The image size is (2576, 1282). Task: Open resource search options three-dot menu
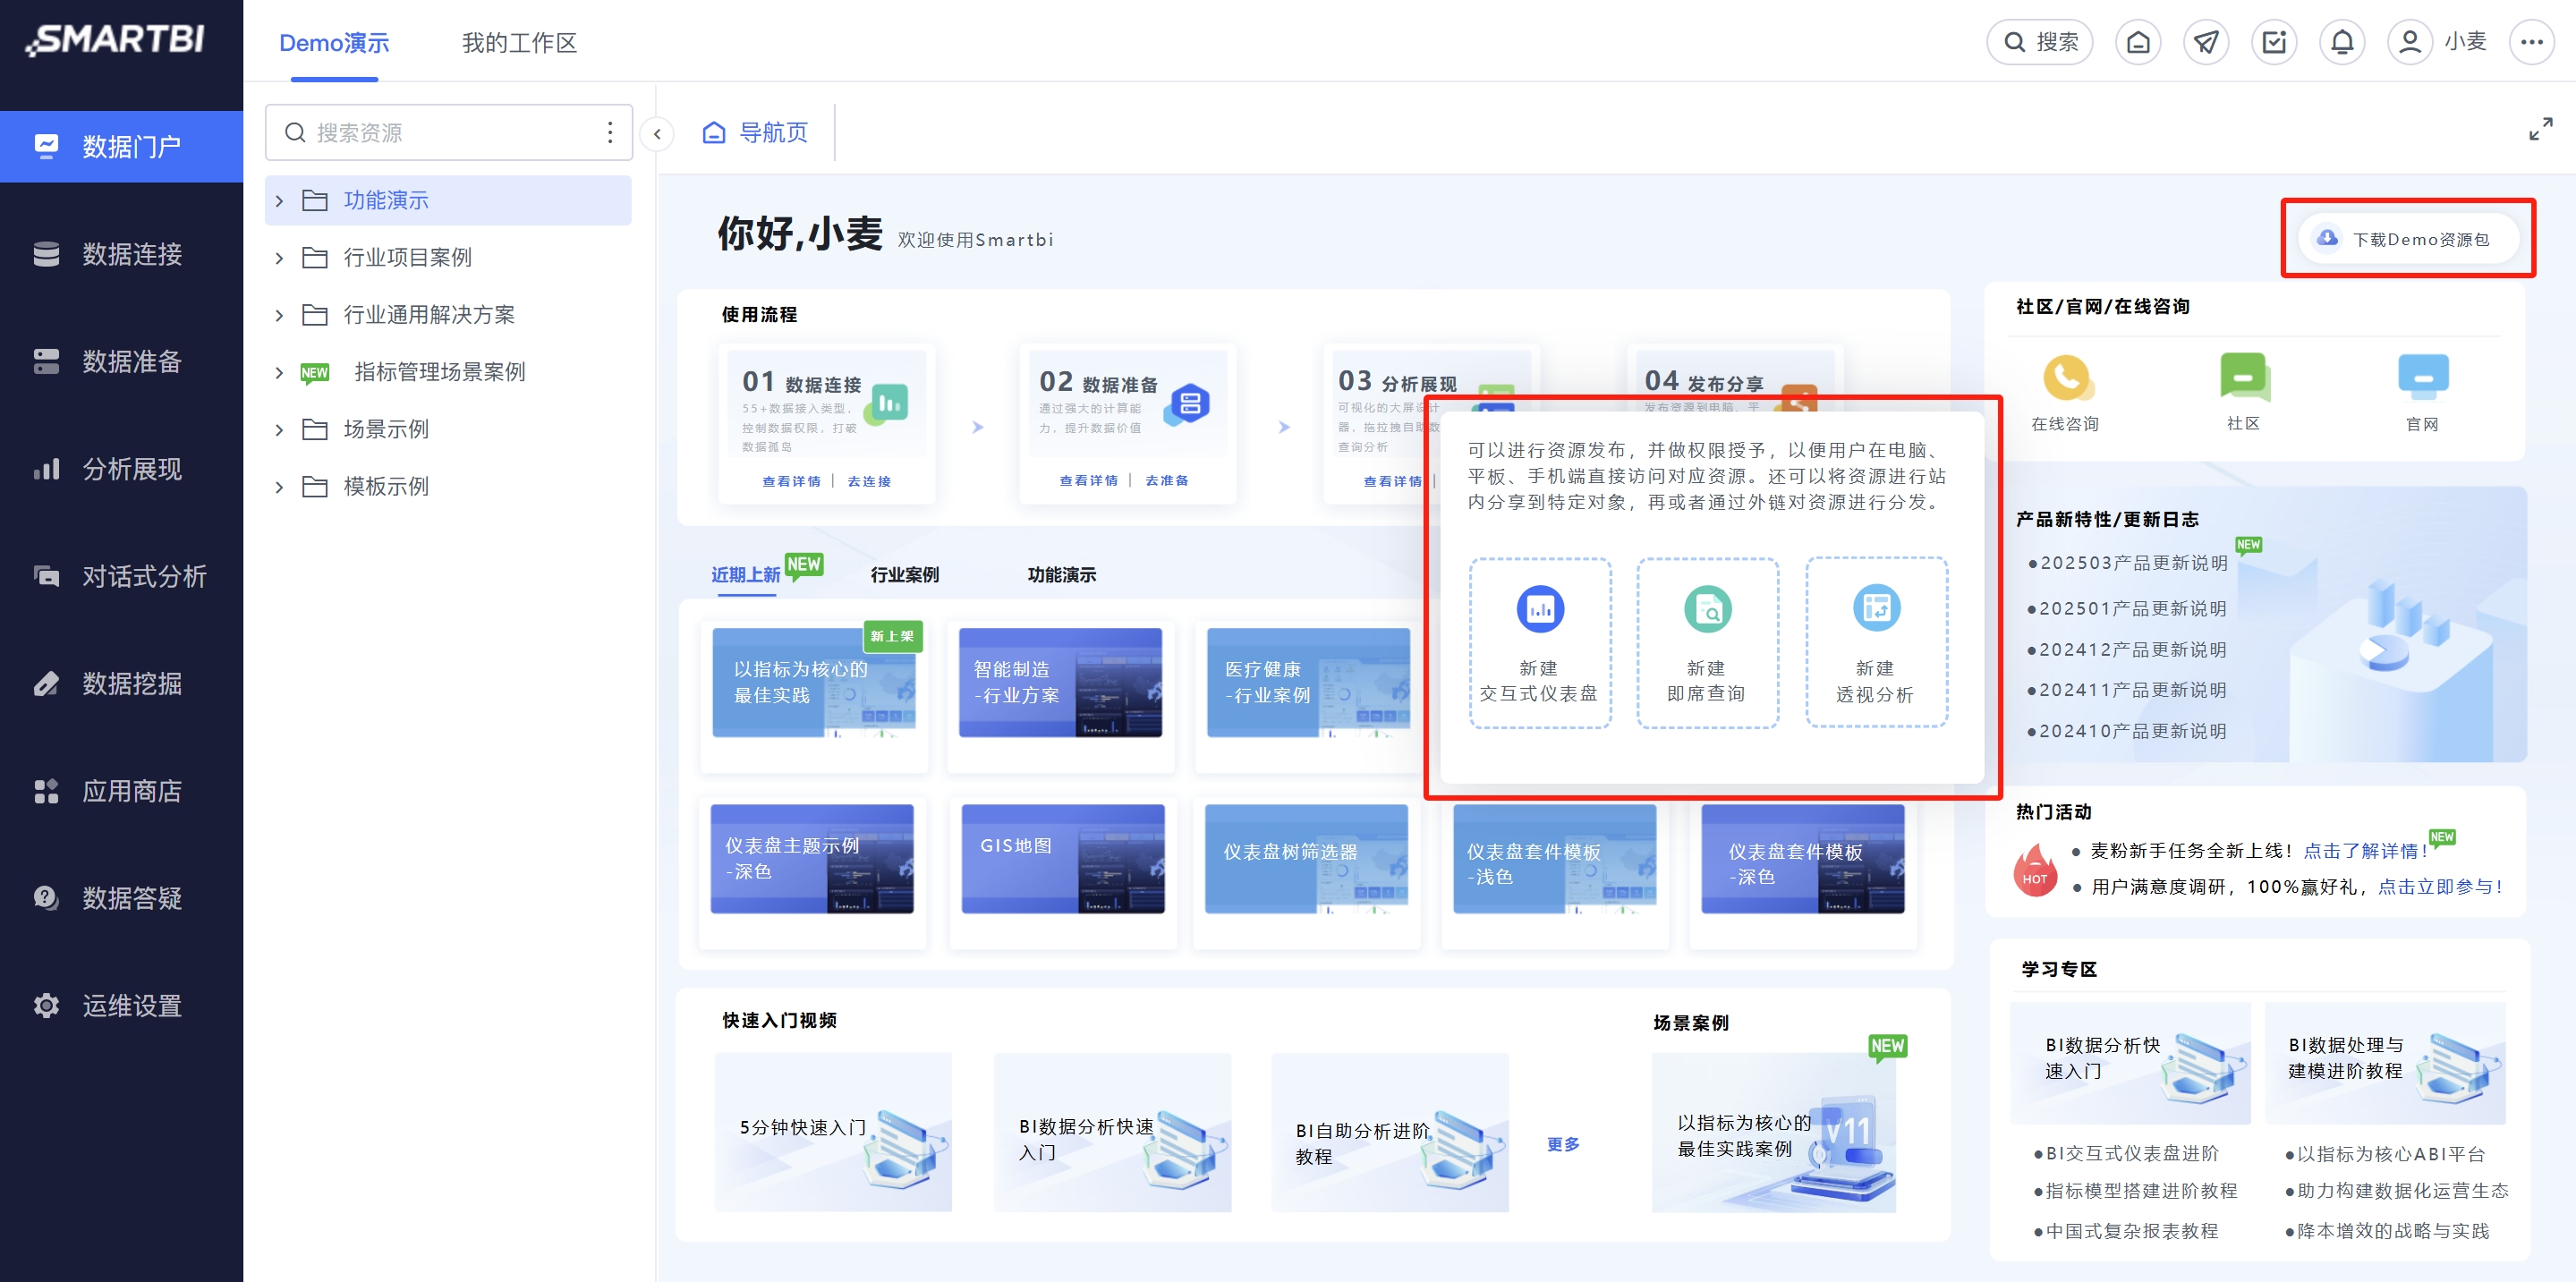610,133
